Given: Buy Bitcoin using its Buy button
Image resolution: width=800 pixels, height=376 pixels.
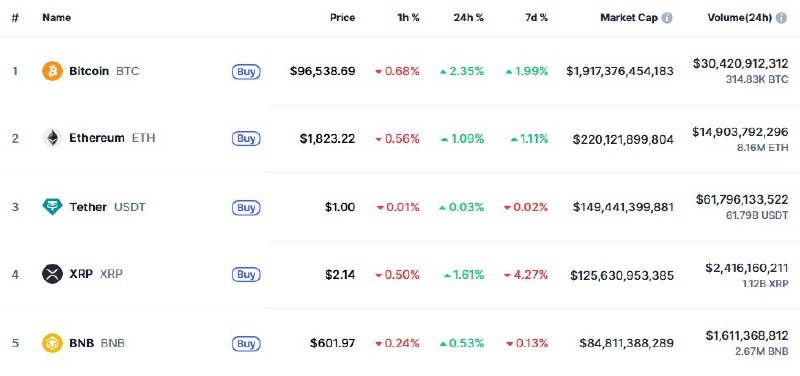Looking at the screenshot, I should [x=246, y=71].
